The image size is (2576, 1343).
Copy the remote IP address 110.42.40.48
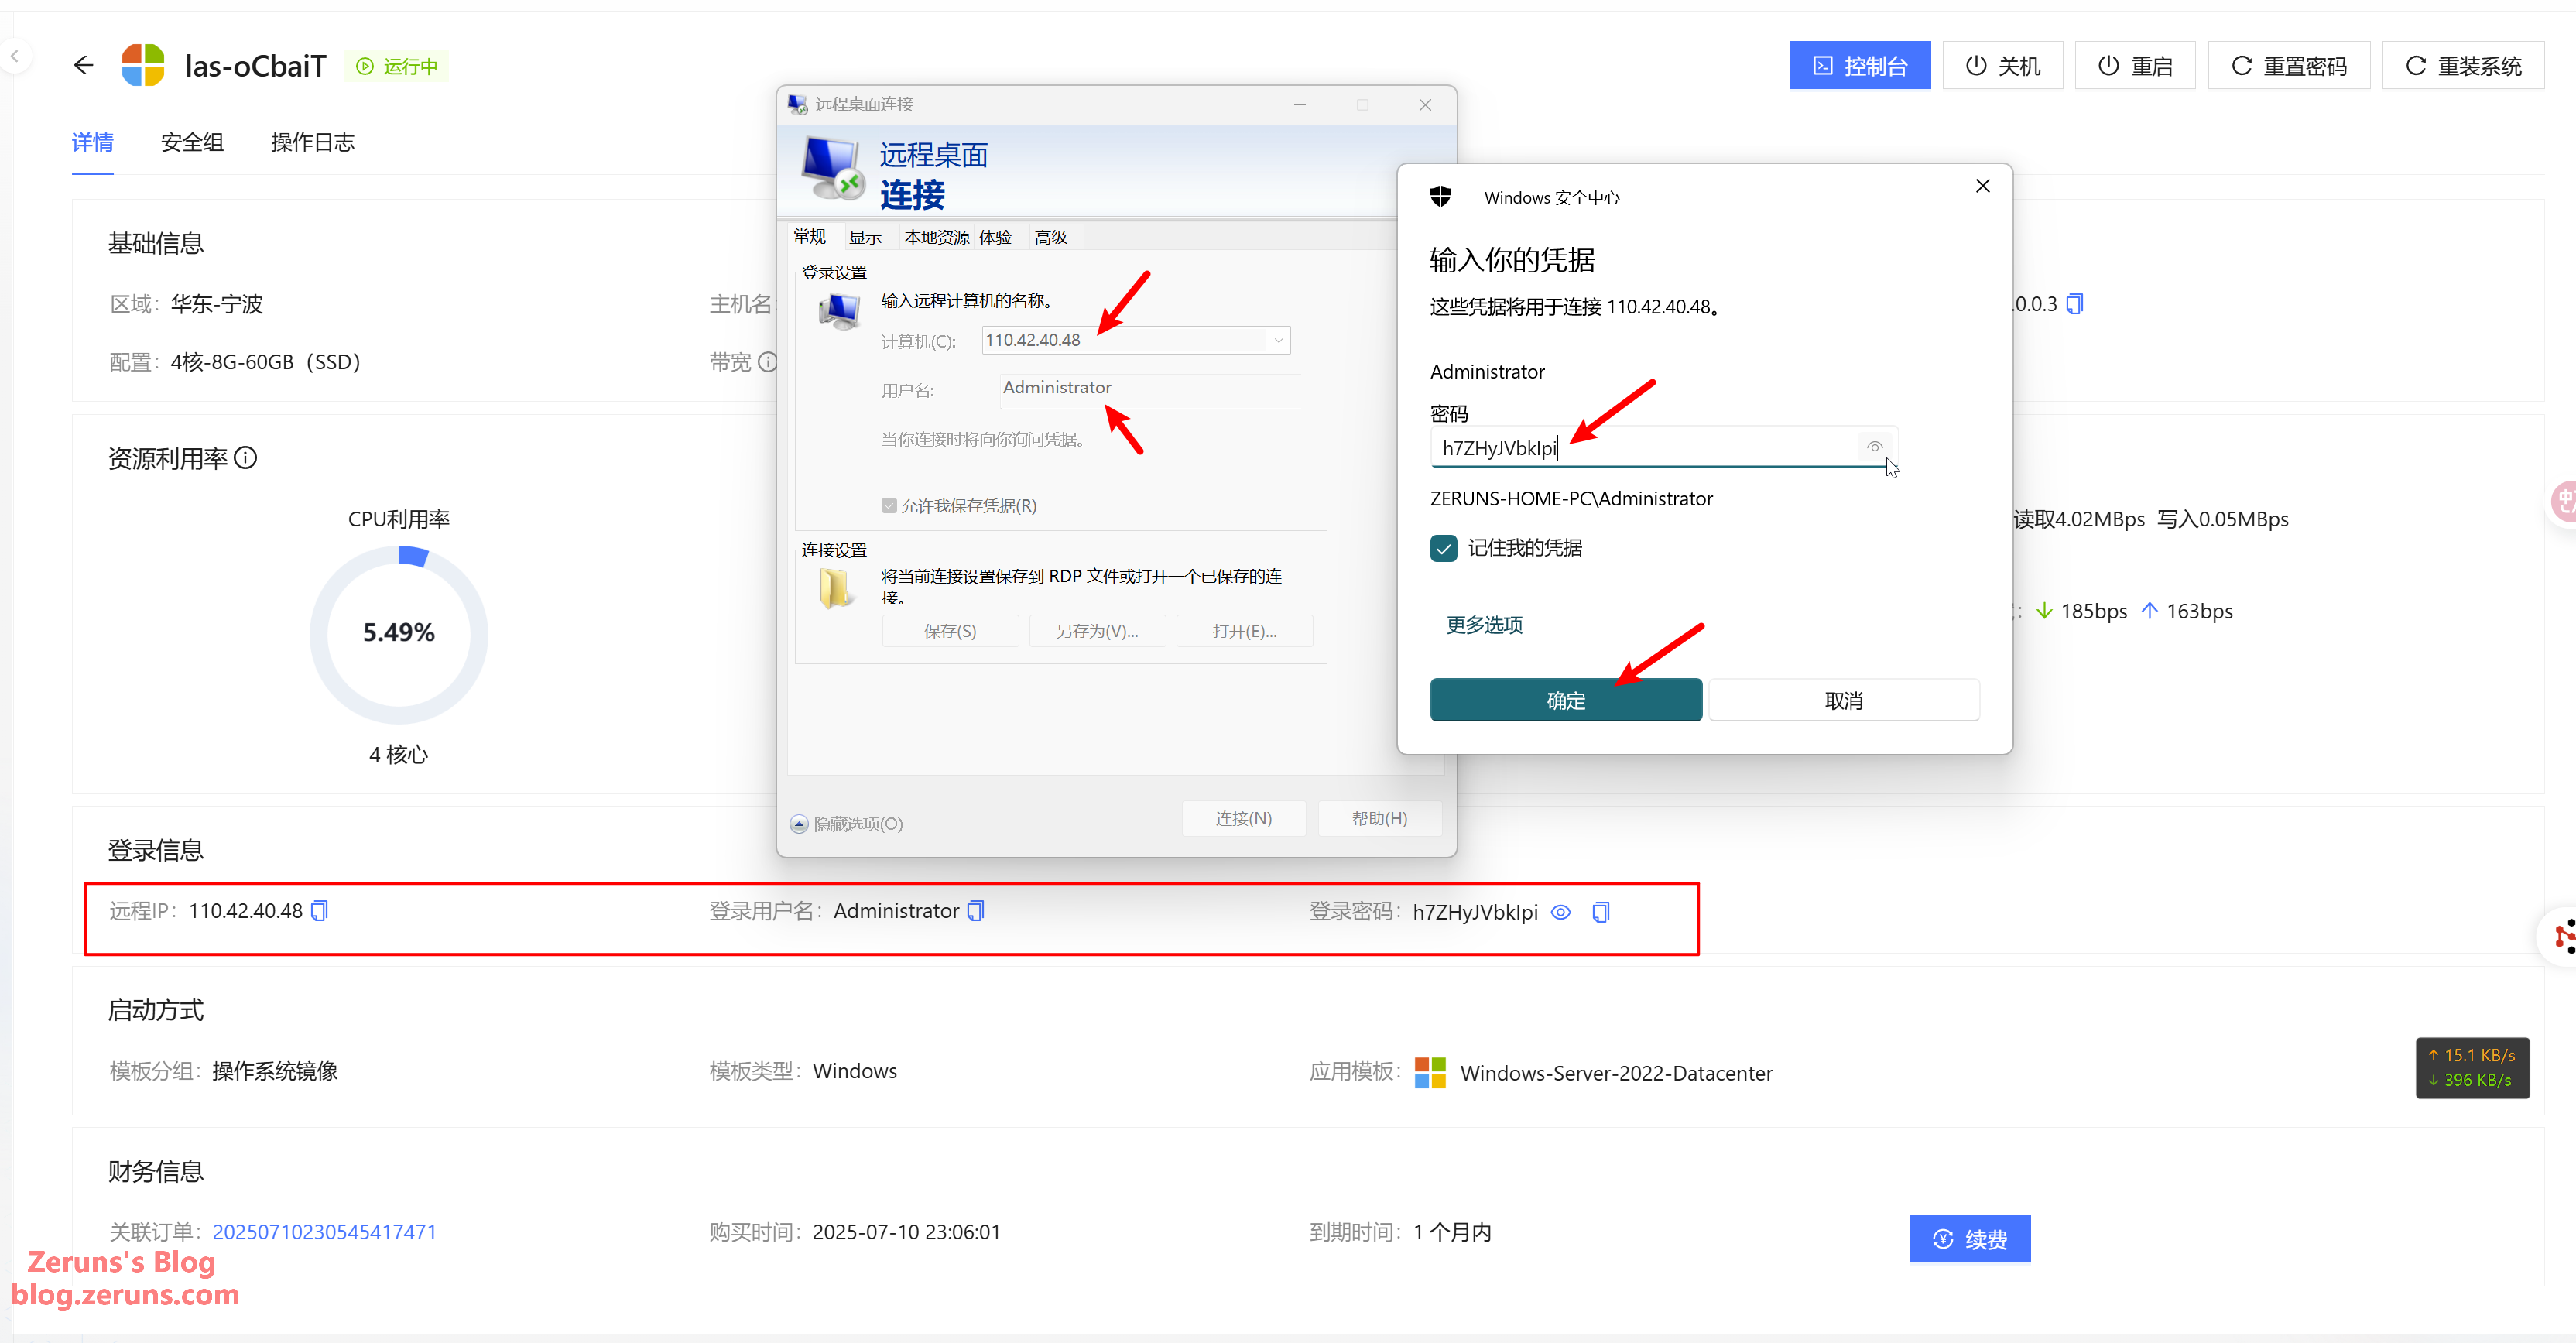(x=319, y=910)
